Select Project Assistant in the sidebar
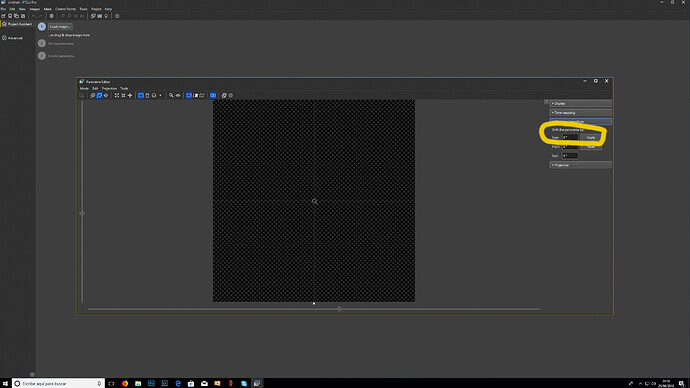Image resolution: width=690 pixels, height=388 pixels. point(17,24)
